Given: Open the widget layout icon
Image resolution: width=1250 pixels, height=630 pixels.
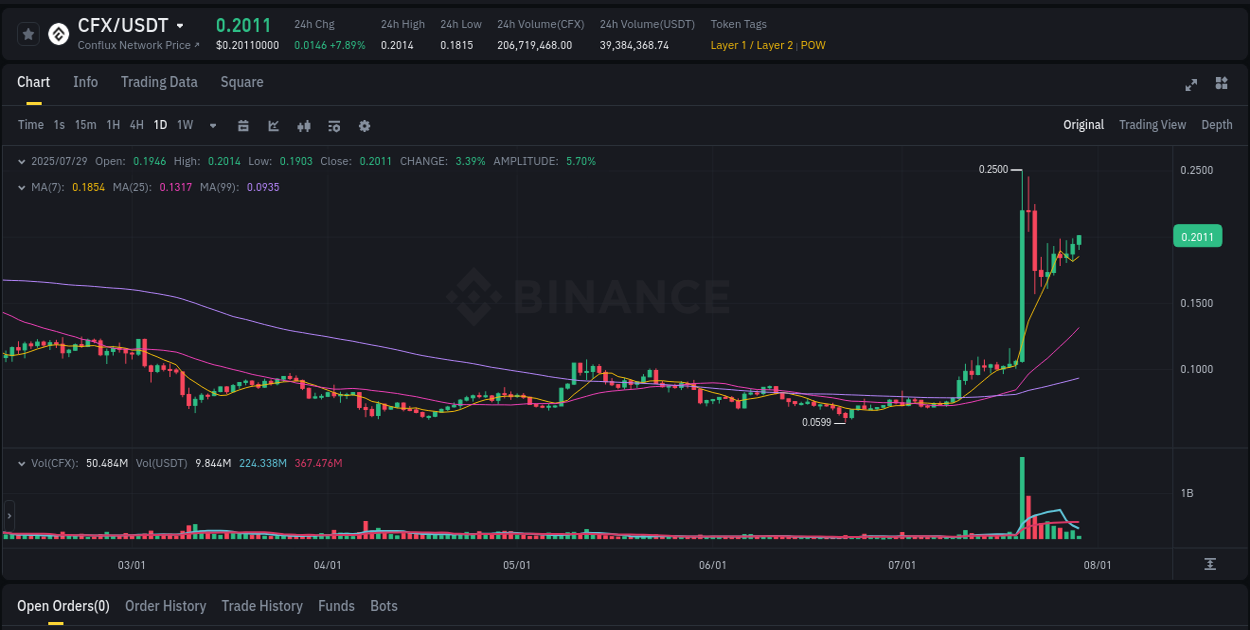Looking at the screenshot, I should pos(1220,85).
